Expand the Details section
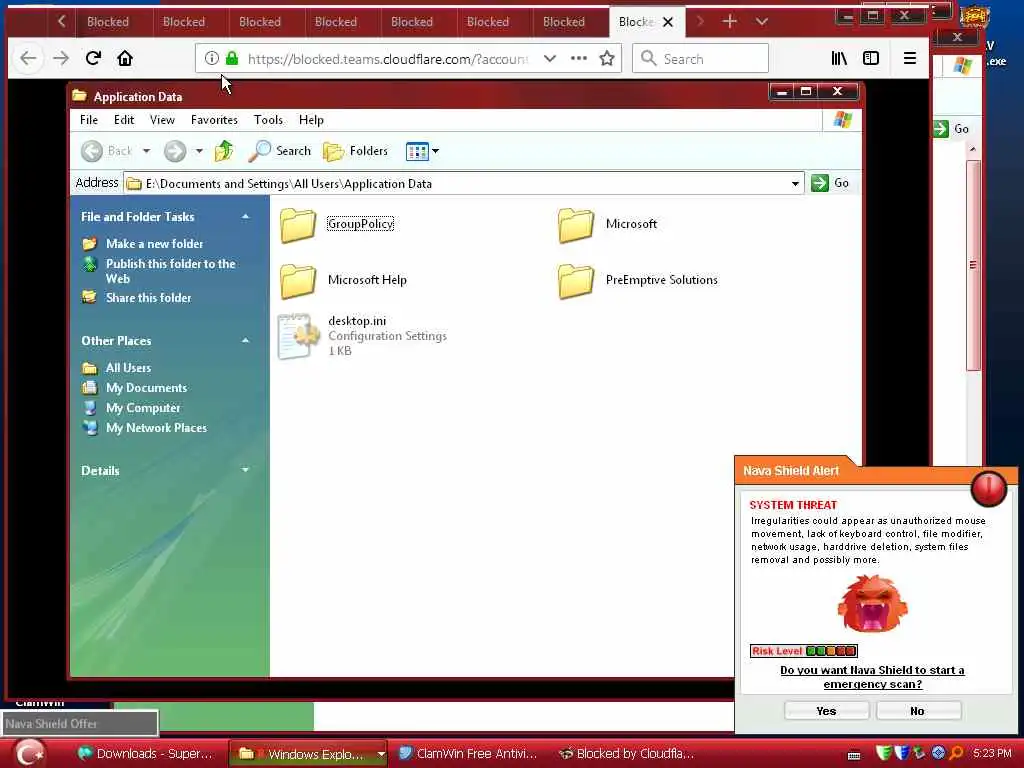This screenshot has height=768, width=1024. pos(246,470)
